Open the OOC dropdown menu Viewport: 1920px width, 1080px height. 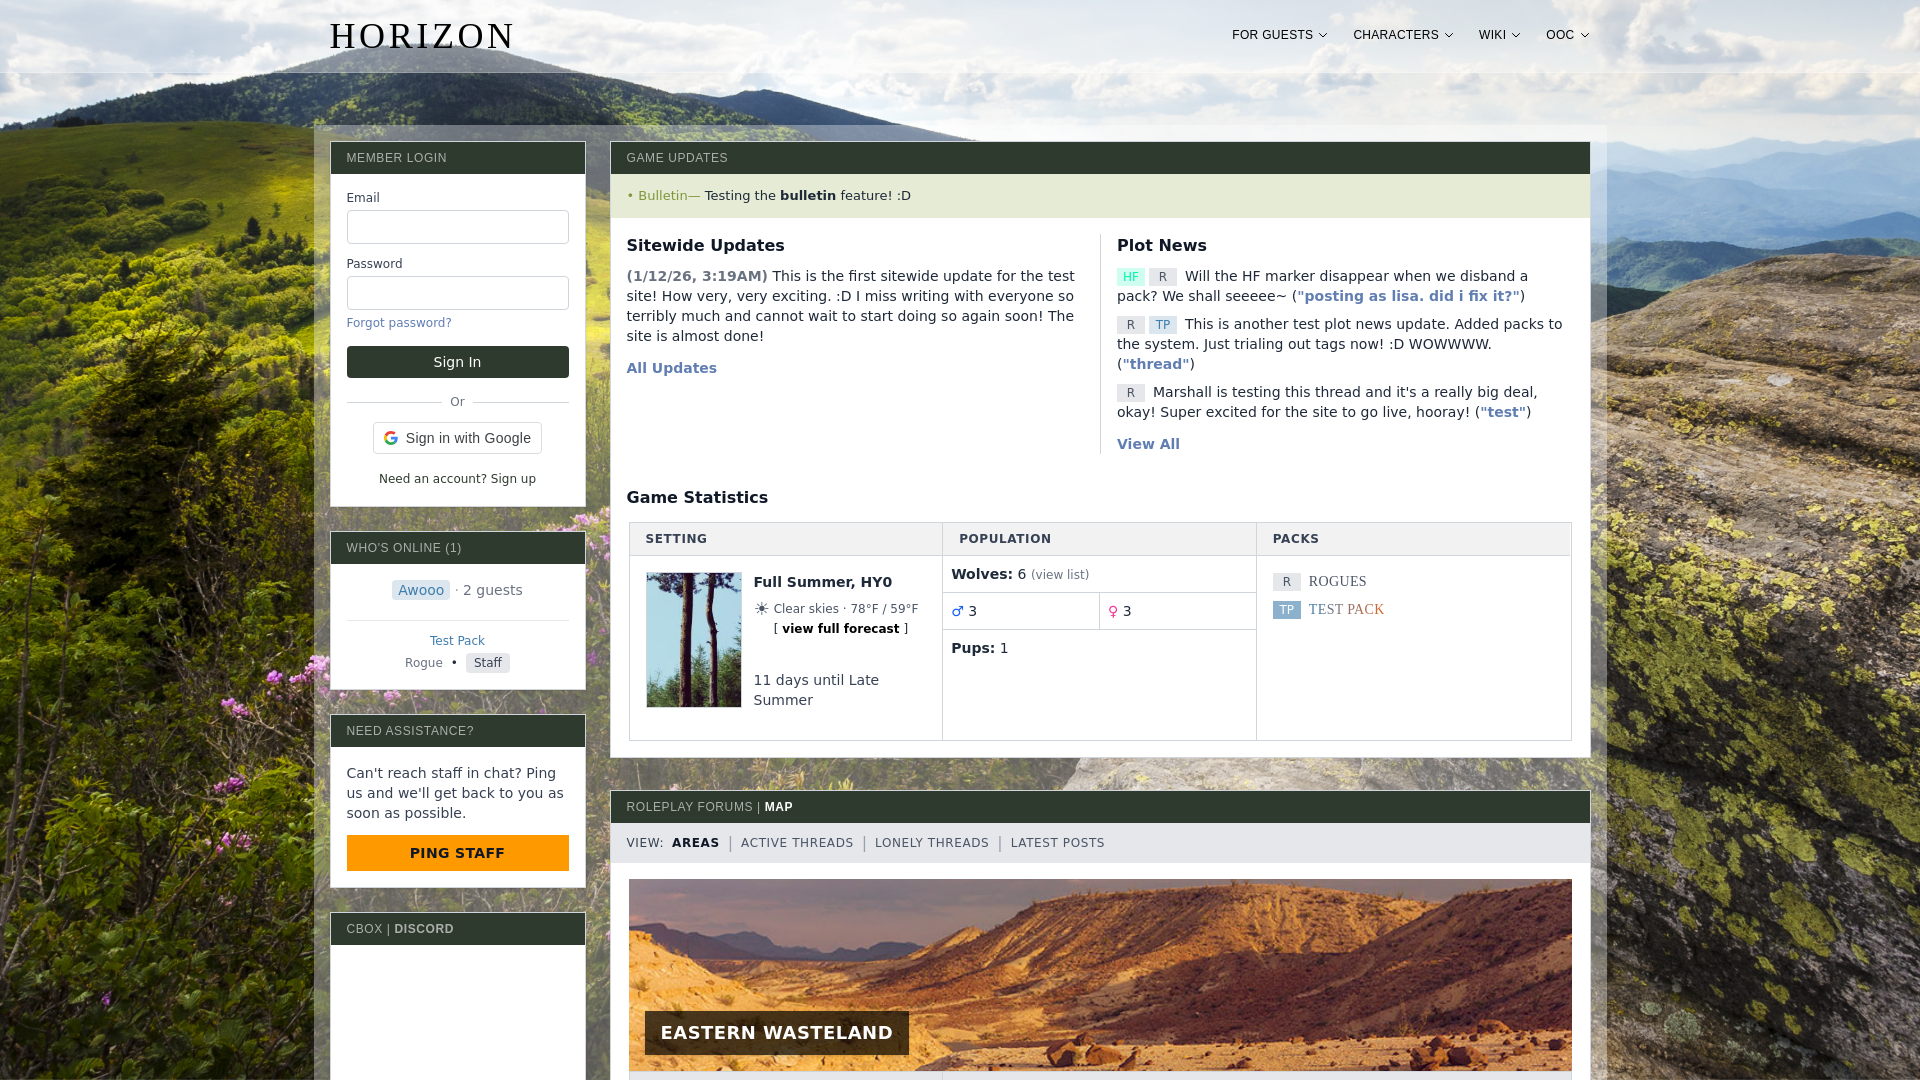point(1567,35)
